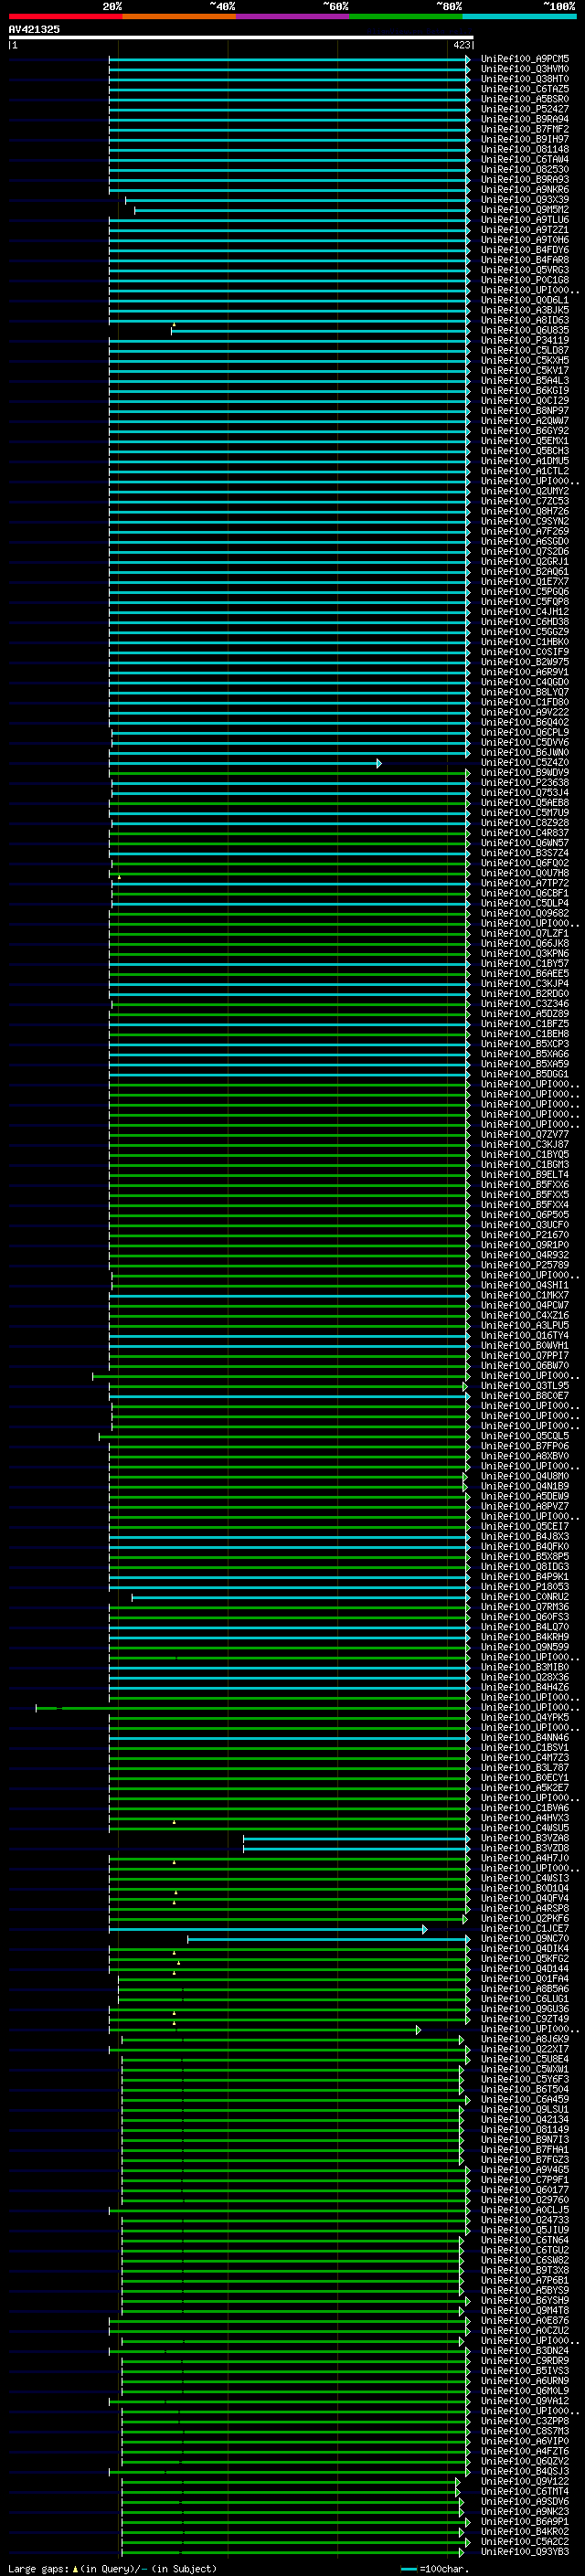This screenshot has width=585, height=2576.
Task: Open hit UniRef100_Q3HVM0
Action: (525, 69)
